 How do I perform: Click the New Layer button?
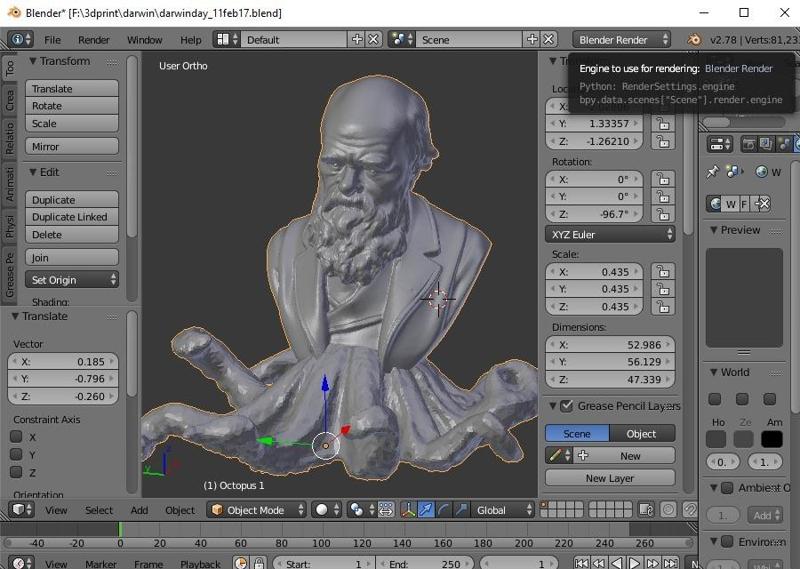coord(610,478)
